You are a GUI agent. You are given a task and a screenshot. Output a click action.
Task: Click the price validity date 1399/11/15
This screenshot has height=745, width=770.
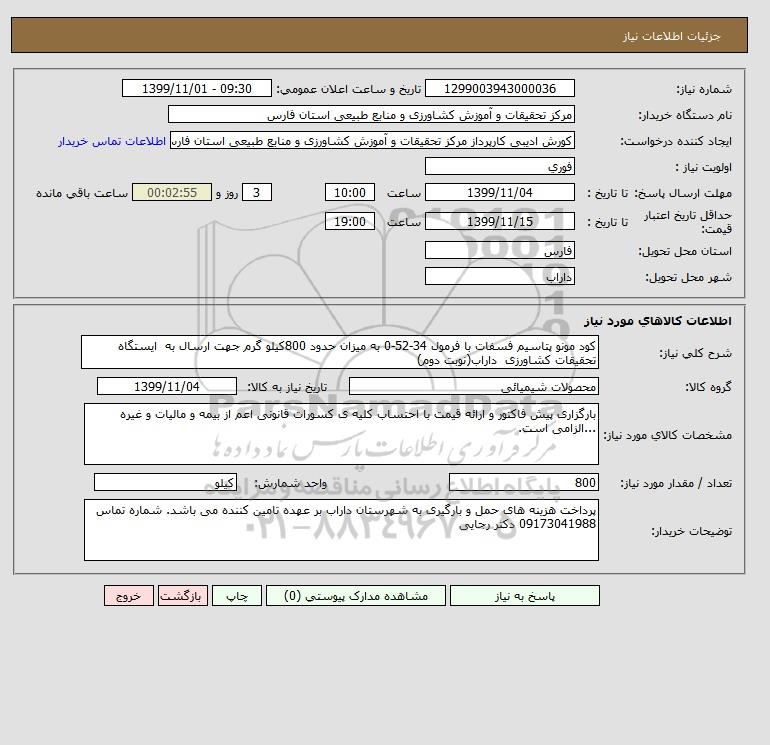click(x=499, y=221)
